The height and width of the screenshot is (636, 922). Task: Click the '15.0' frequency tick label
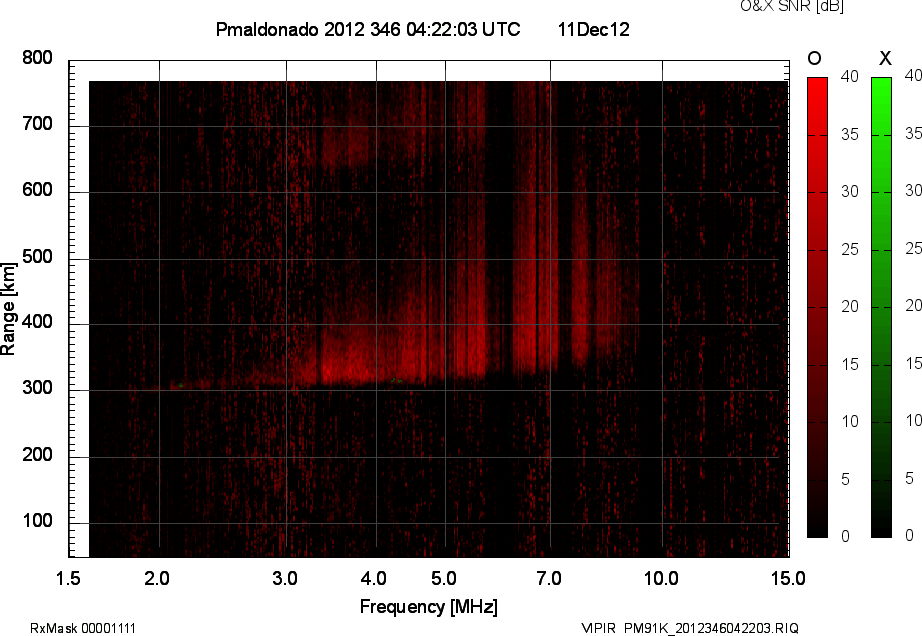point(788,578)
